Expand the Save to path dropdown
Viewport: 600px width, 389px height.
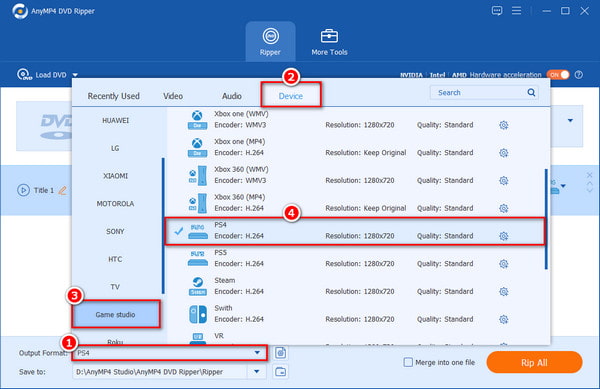257,371
